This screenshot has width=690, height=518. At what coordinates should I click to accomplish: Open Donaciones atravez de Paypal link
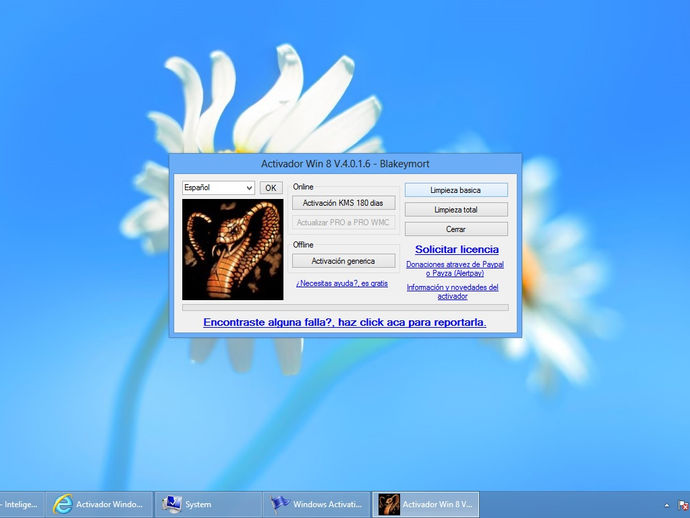[455, 268]
